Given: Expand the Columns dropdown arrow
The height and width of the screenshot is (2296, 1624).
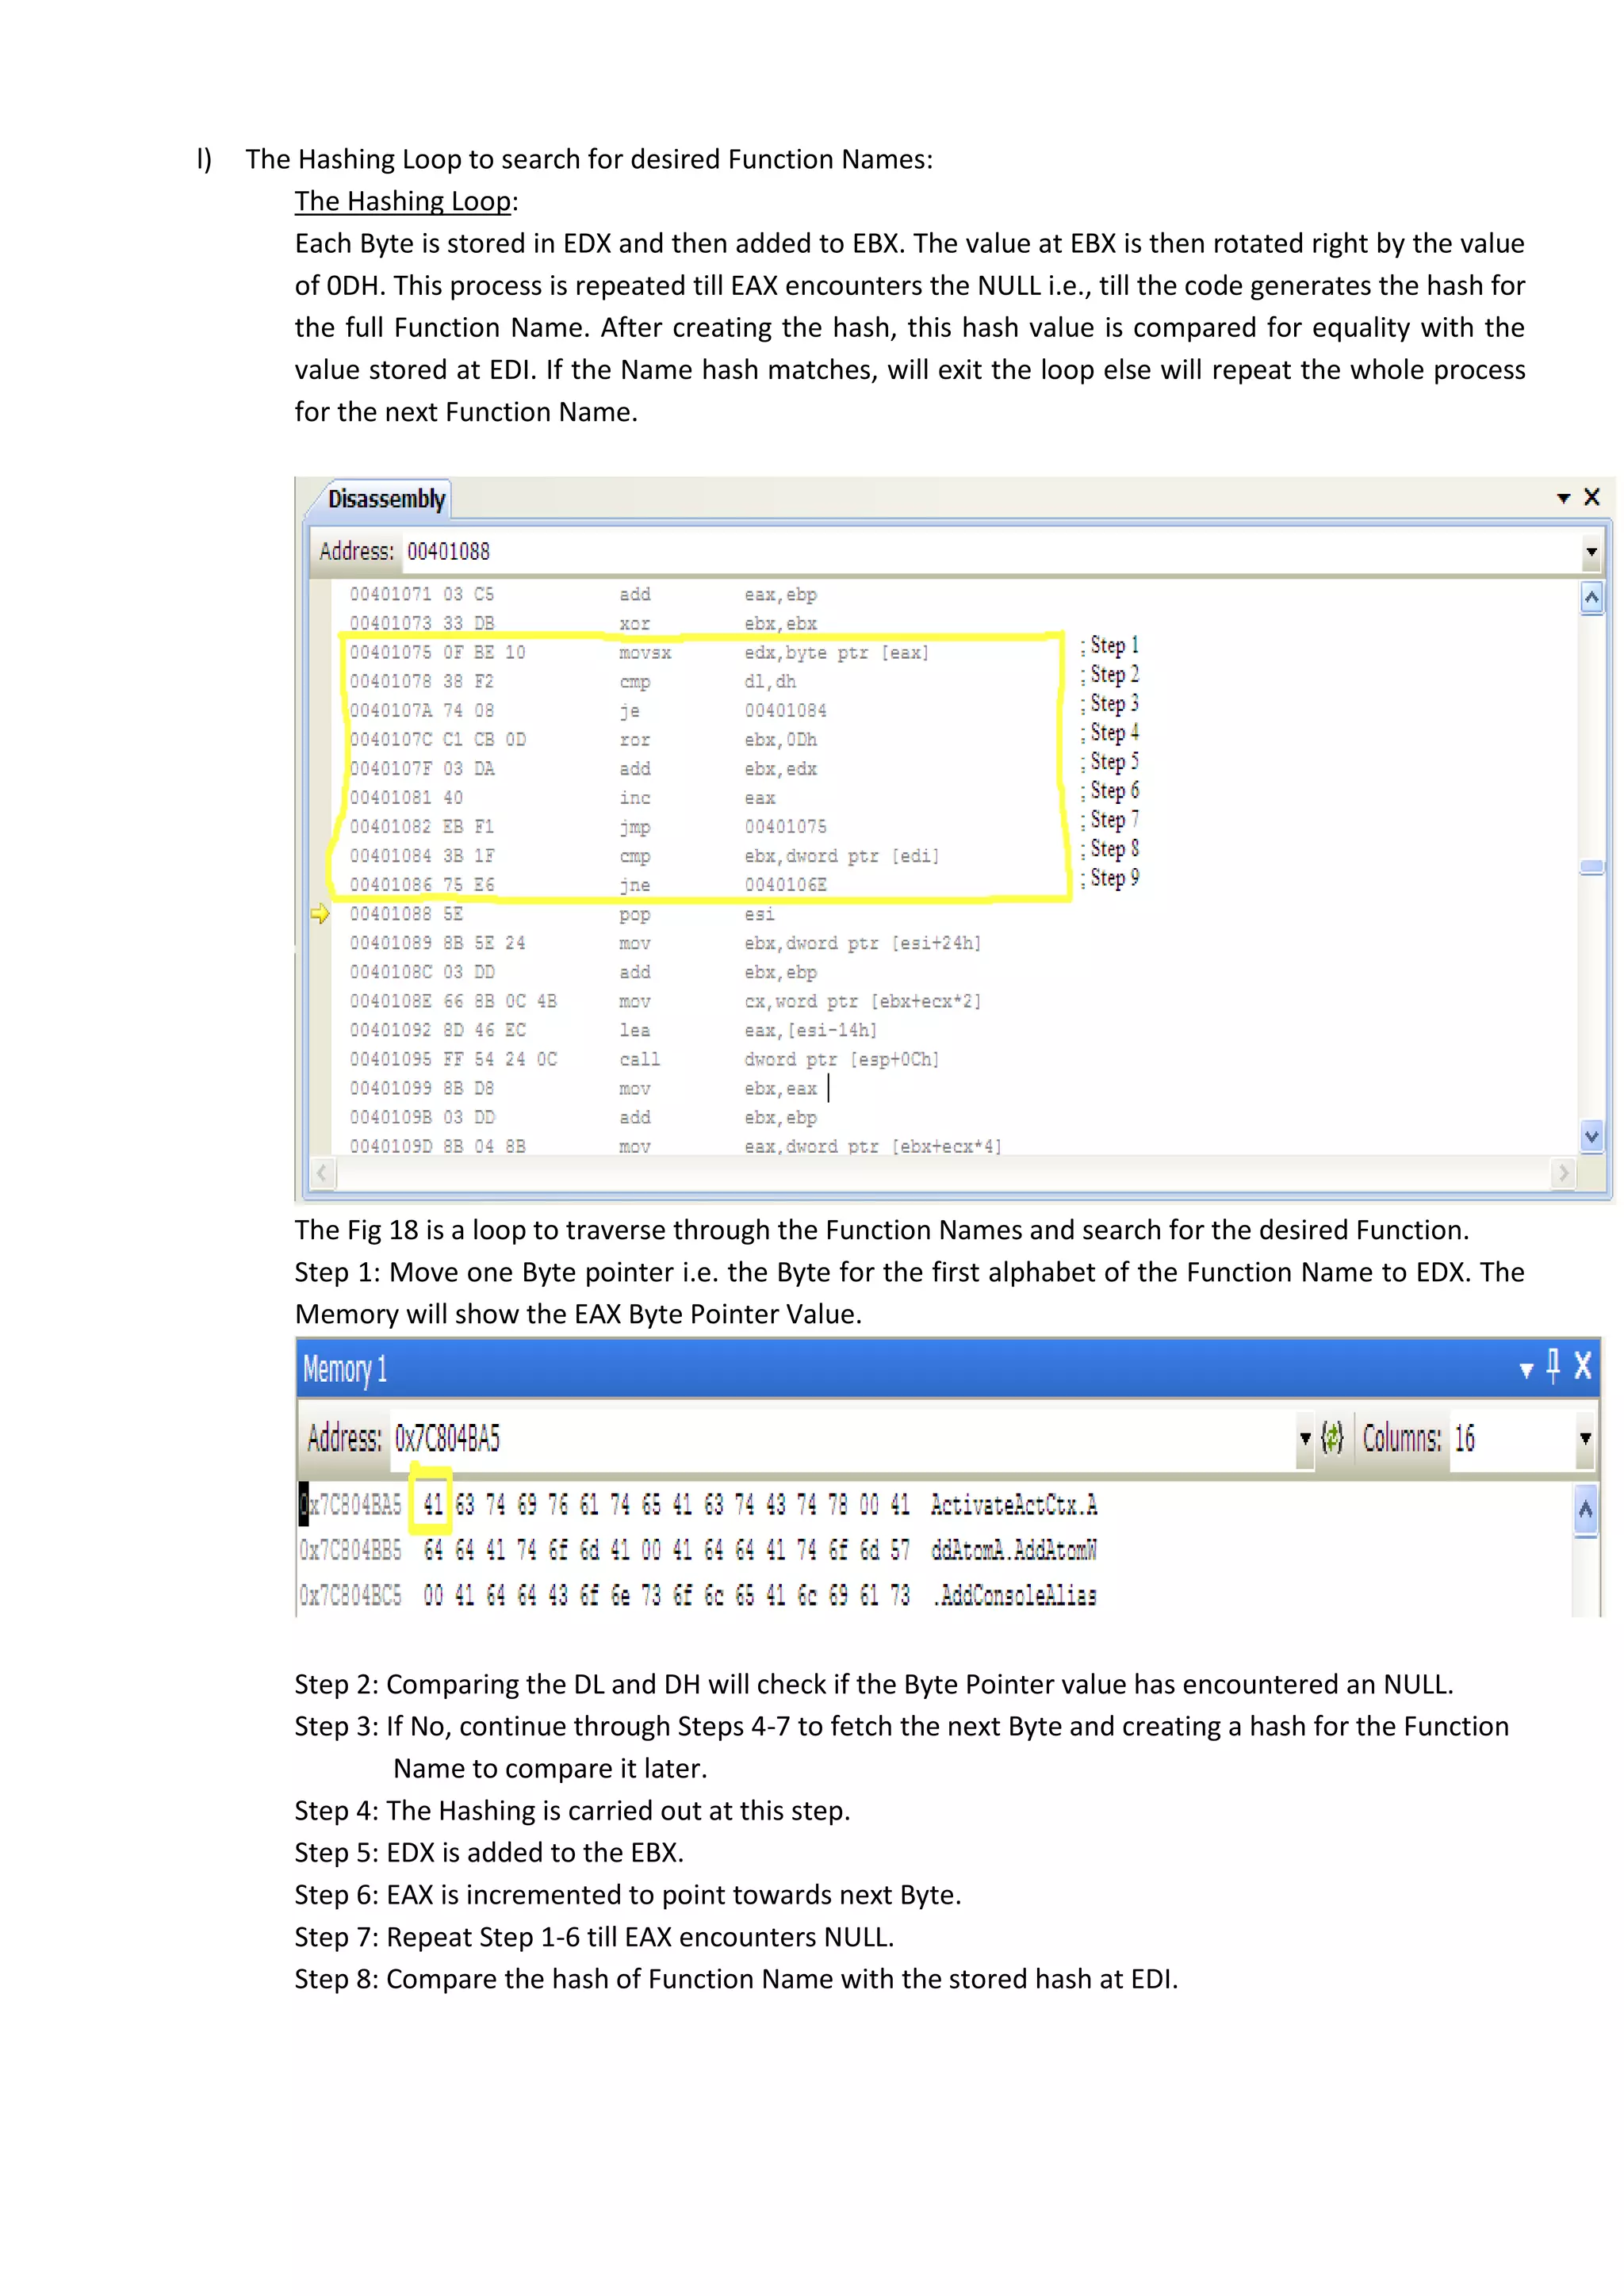Looking at the screenshot, I should click(1585, 1438).
